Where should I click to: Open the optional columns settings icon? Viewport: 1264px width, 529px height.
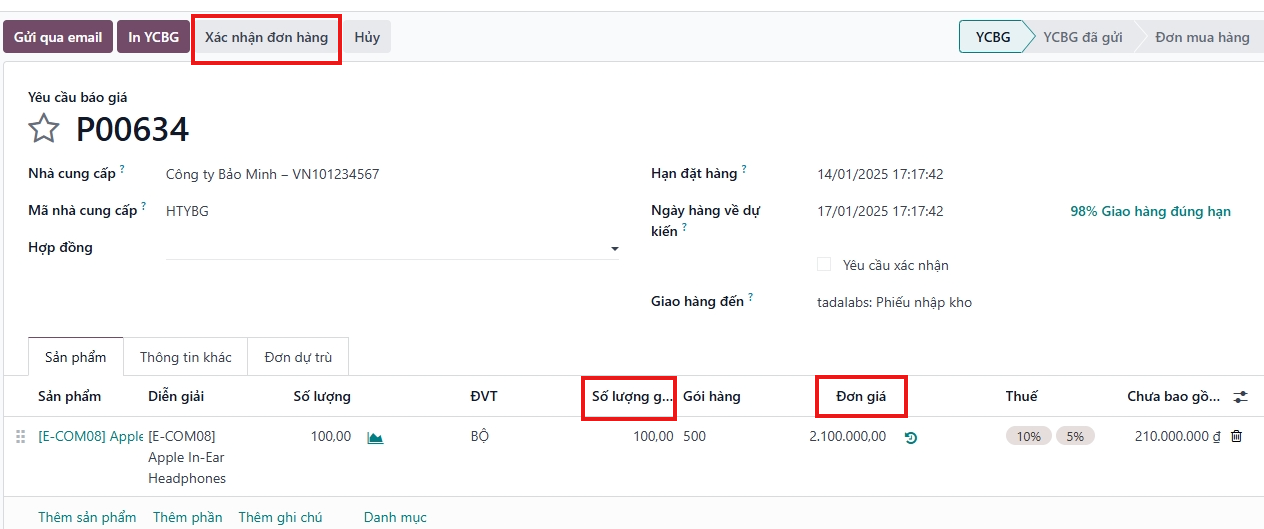pos(1240,397)
